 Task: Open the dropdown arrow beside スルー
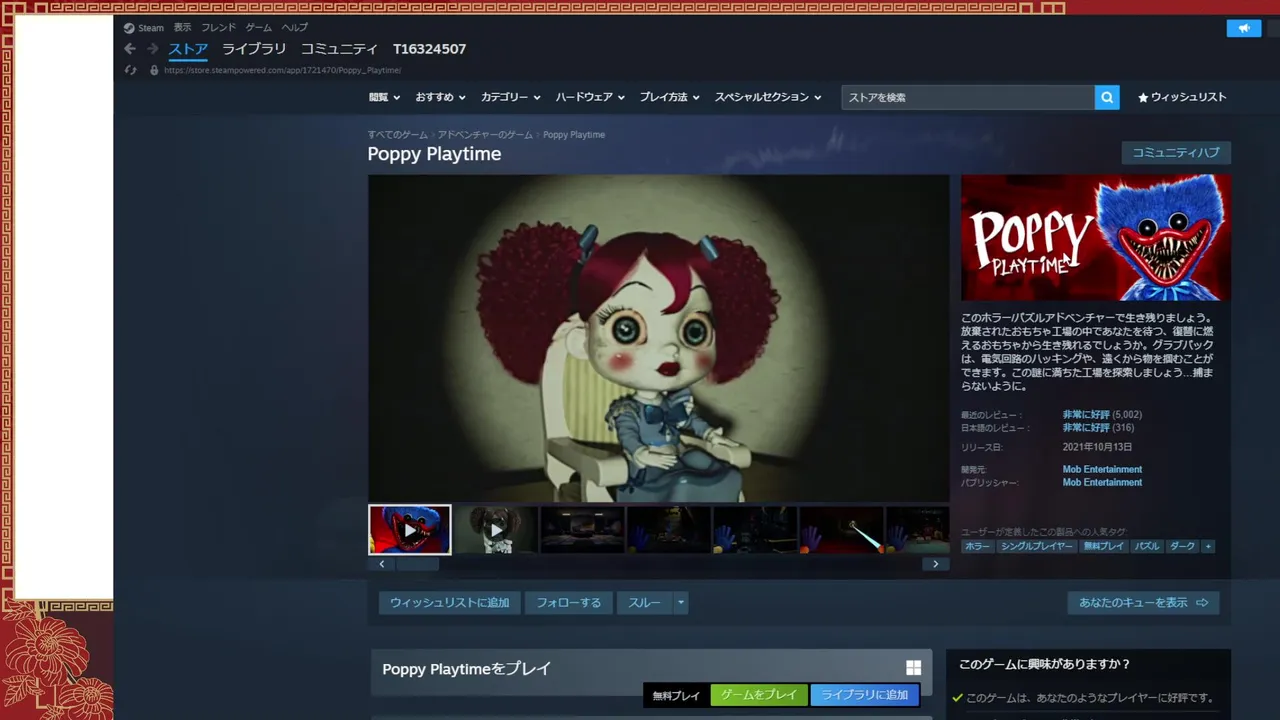pos(681,603)
